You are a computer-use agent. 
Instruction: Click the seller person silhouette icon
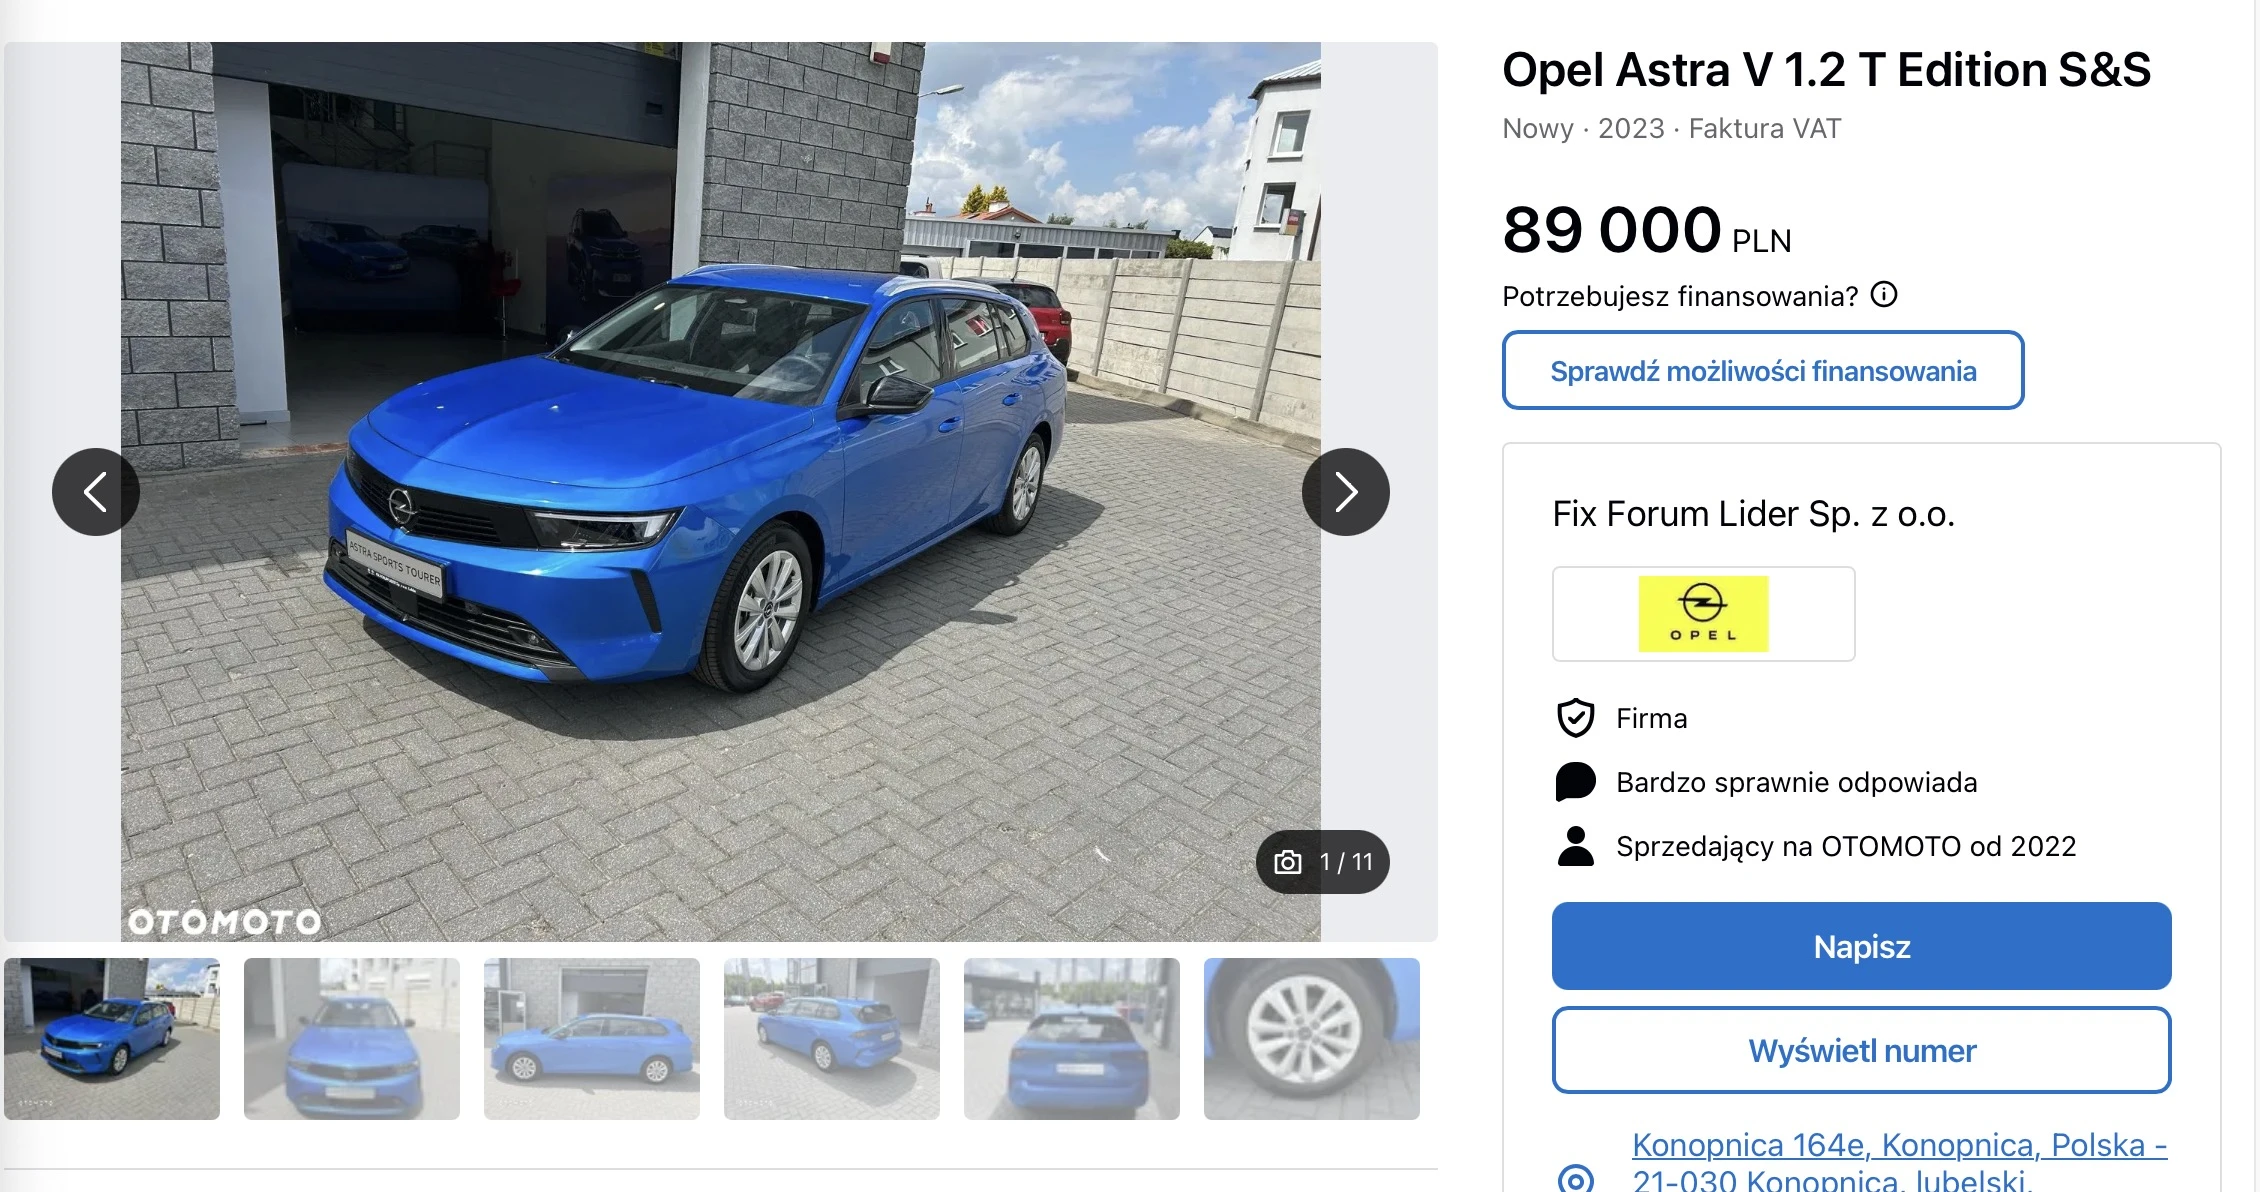pos(1576,846)
